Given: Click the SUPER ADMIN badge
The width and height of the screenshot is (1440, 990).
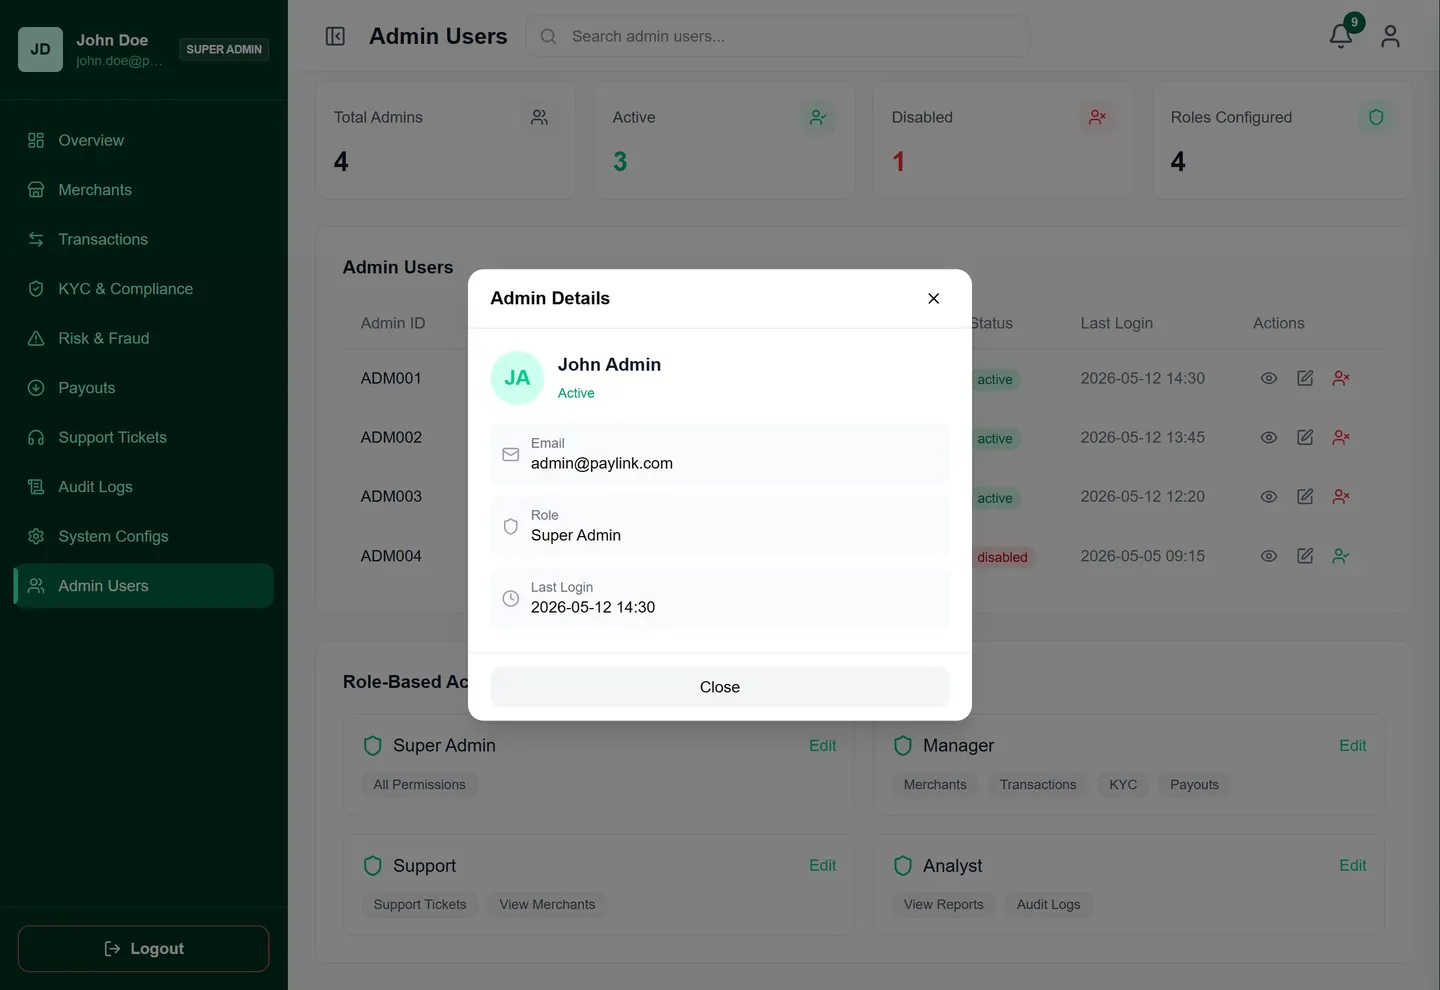Looking at the screenshot, I should click(224, 49).
